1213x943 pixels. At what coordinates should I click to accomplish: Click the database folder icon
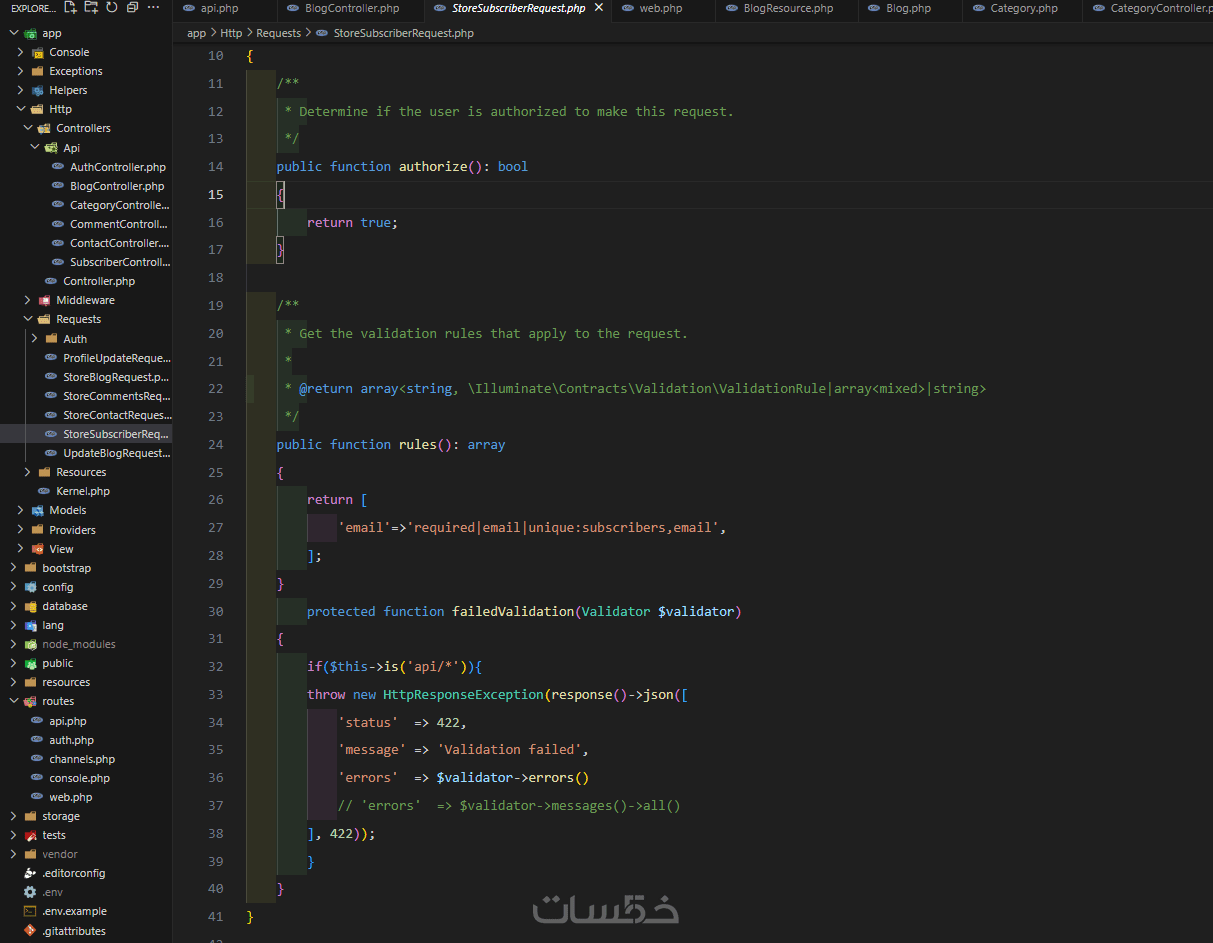tap(31, 606)
